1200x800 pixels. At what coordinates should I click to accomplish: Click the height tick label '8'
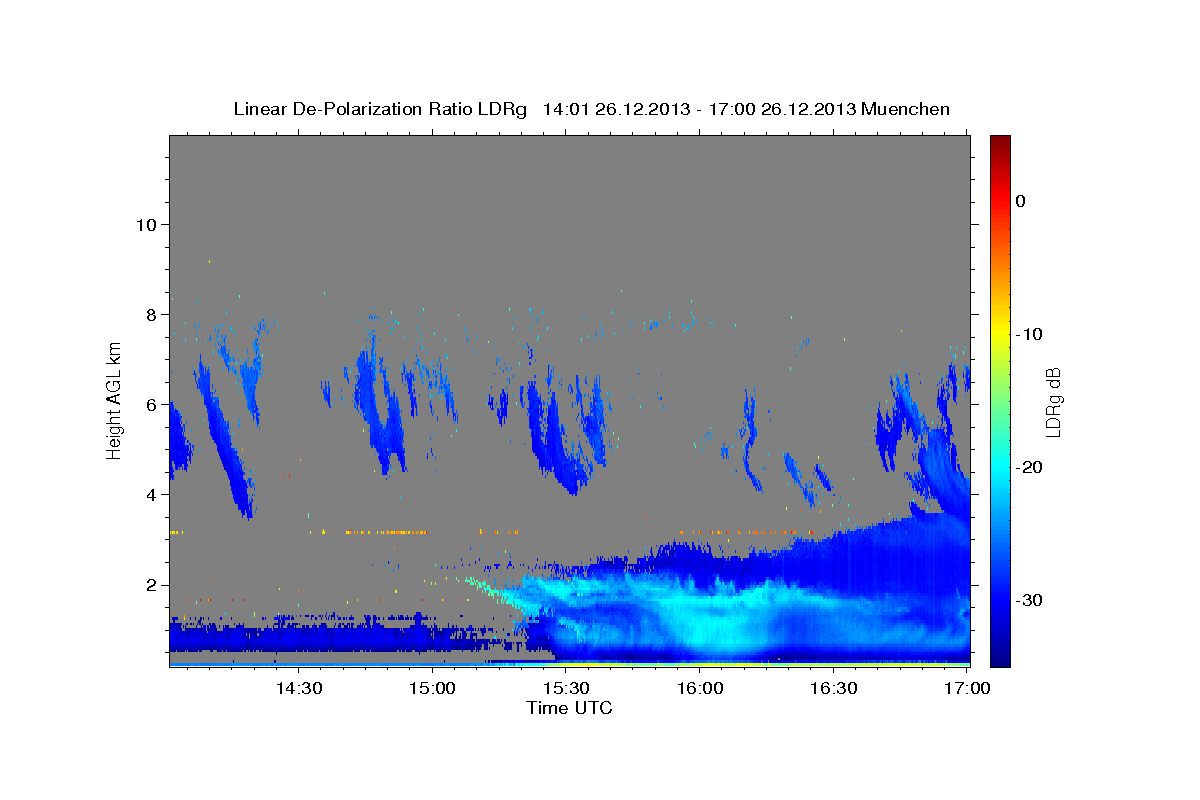coord(150,315)
